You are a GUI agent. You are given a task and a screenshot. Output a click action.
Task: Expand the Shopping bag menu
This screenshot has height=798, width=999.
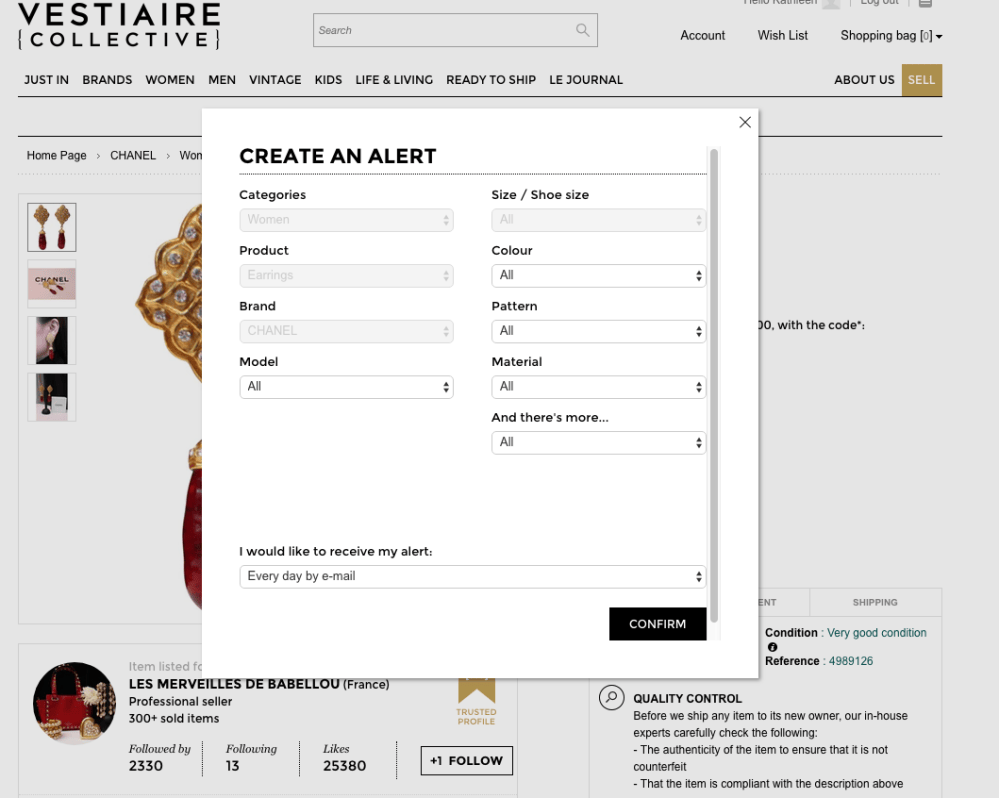891,36
